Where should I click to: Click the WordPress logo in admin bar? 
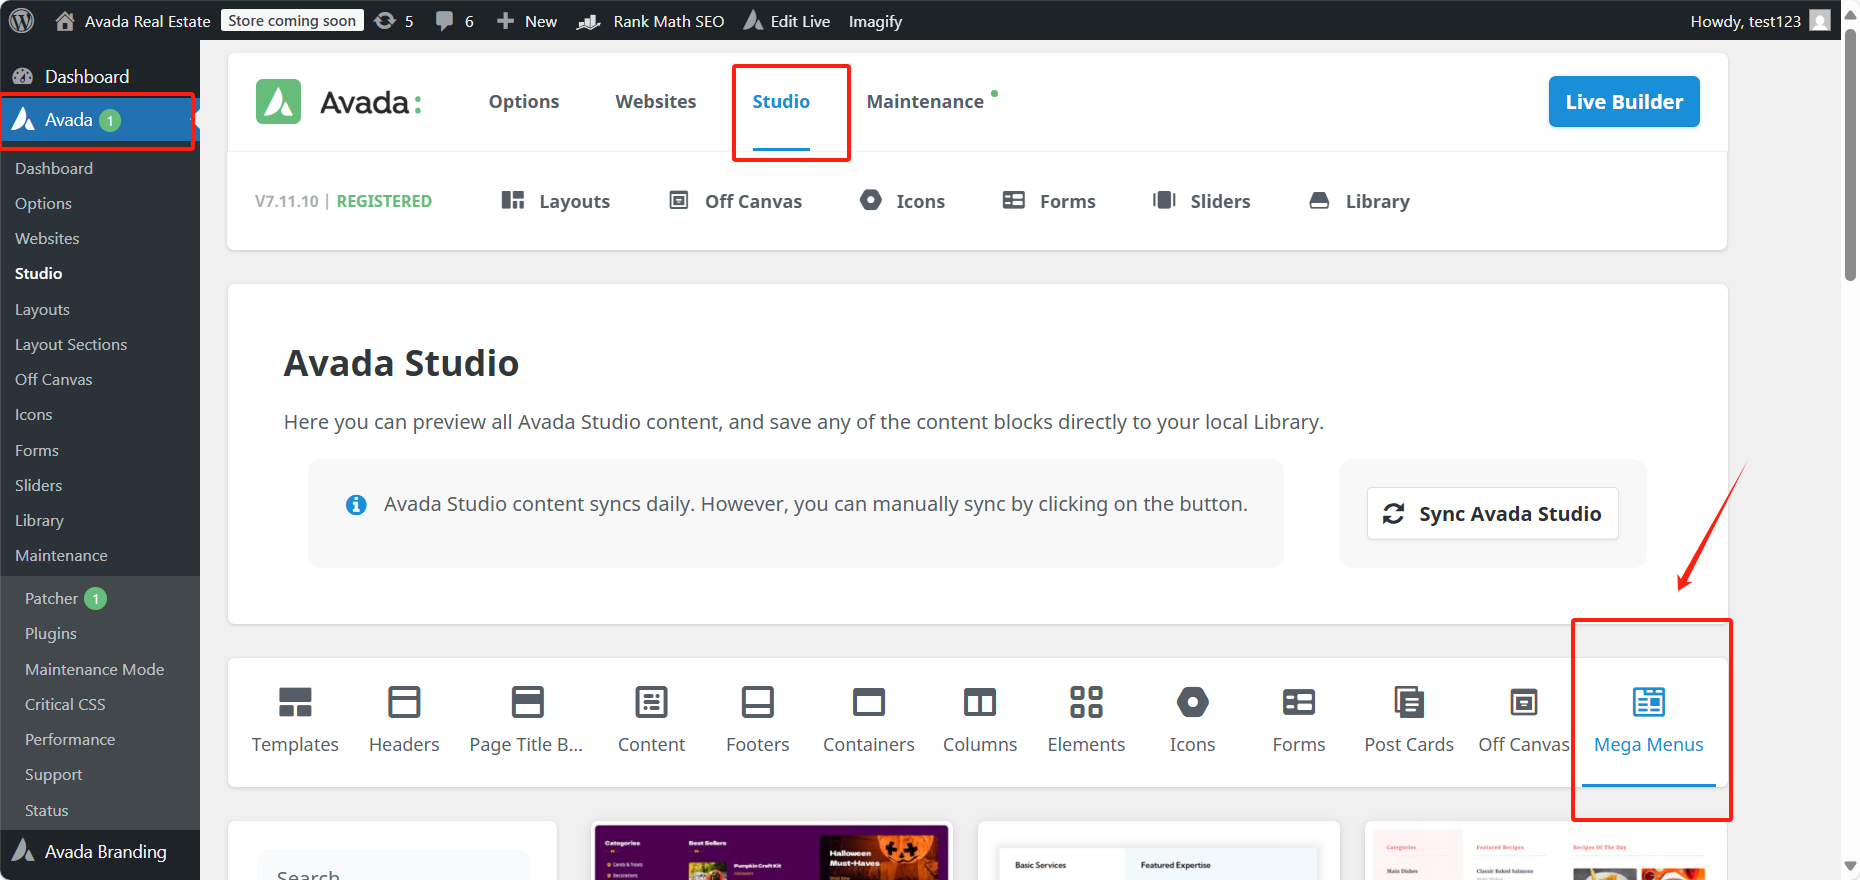click(21, 21)
